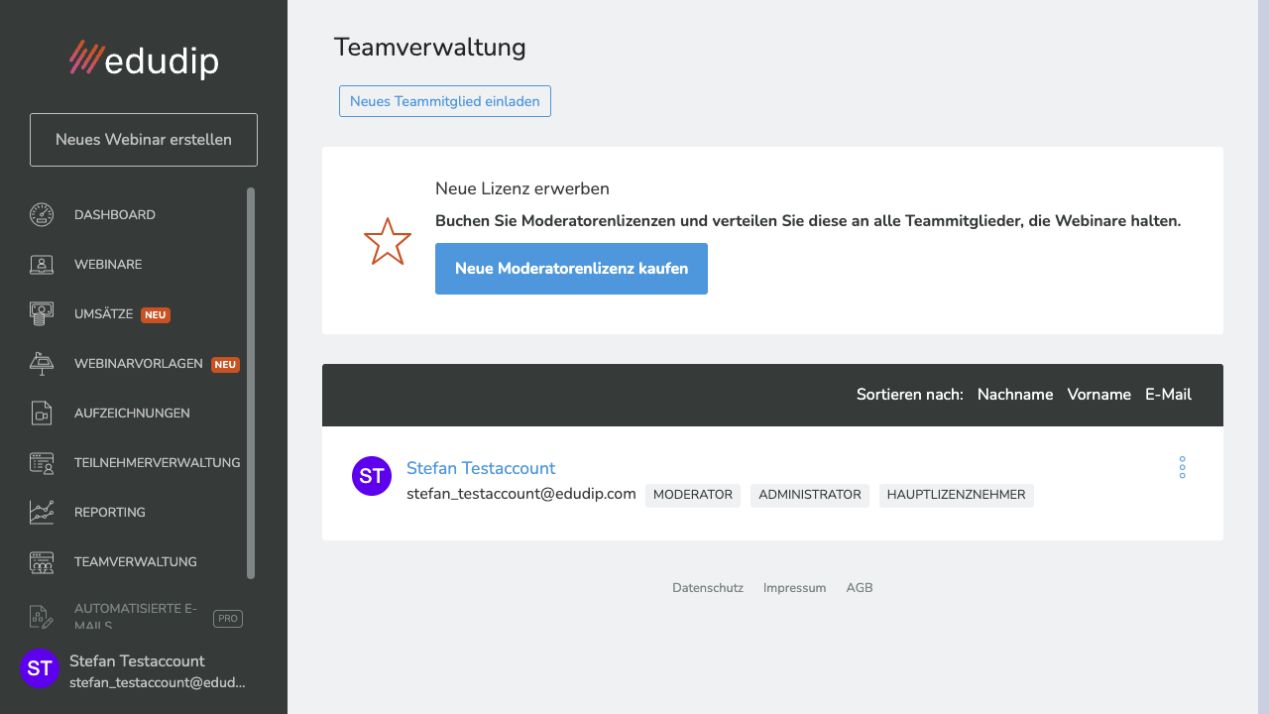Click the edudip logo
1269x714 pixels.
click(x=143, y=59)
